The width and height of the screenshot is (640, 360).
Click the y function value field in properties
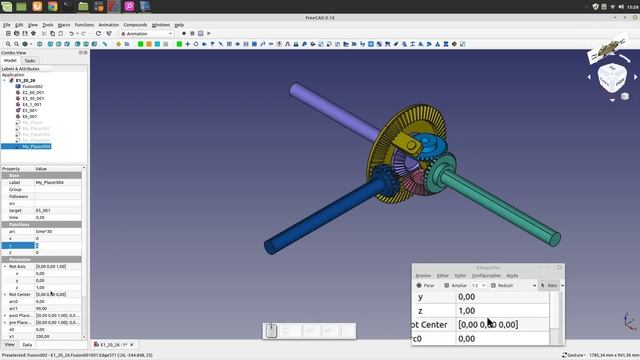pyautogui.click(x=58, y=246)
